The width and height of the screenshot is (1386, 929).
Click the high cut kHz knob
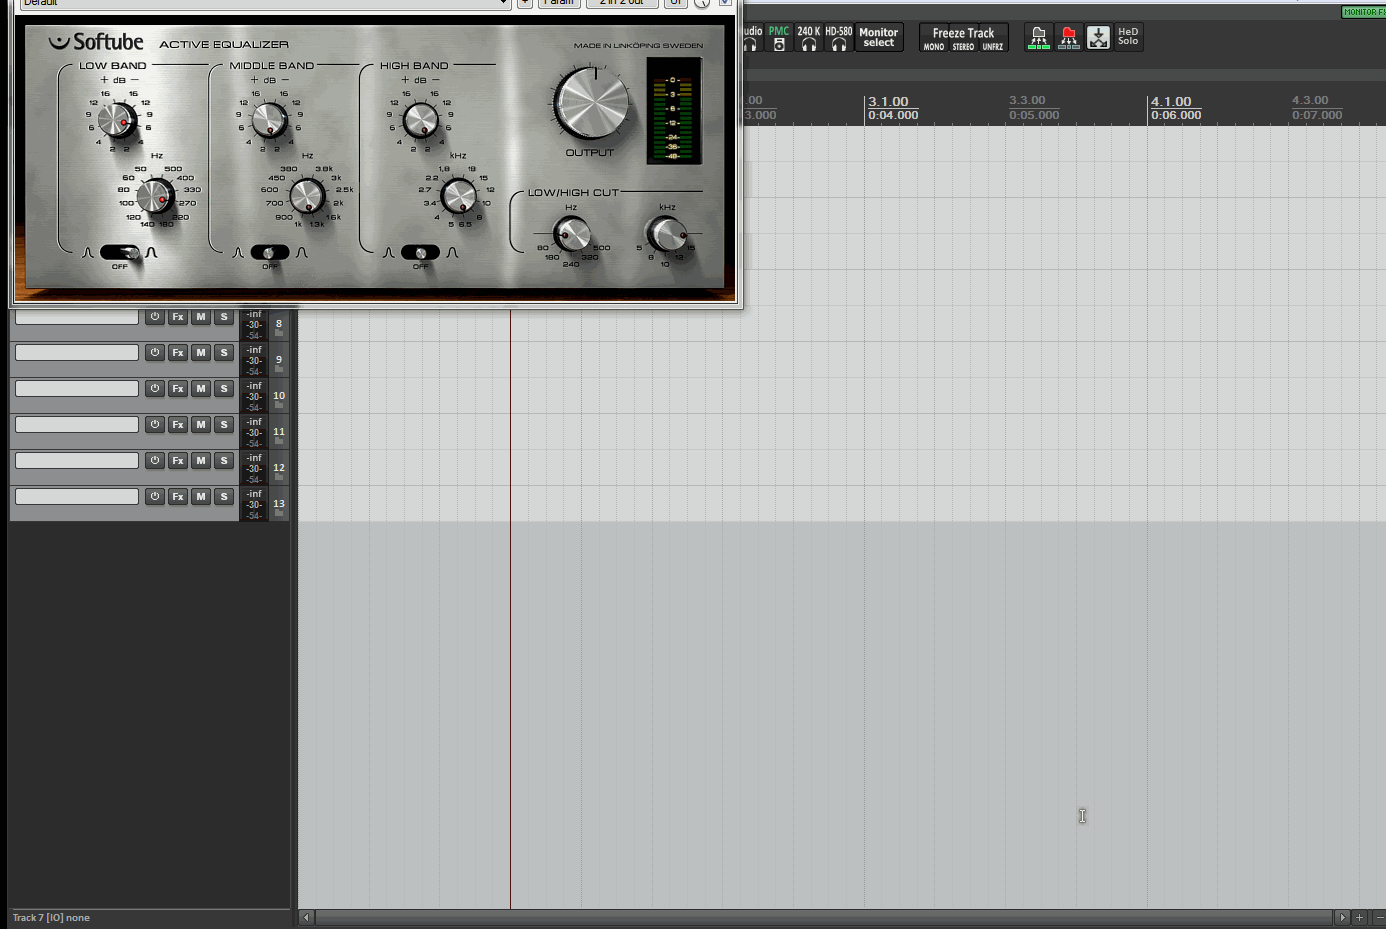(x=667, y=235)
